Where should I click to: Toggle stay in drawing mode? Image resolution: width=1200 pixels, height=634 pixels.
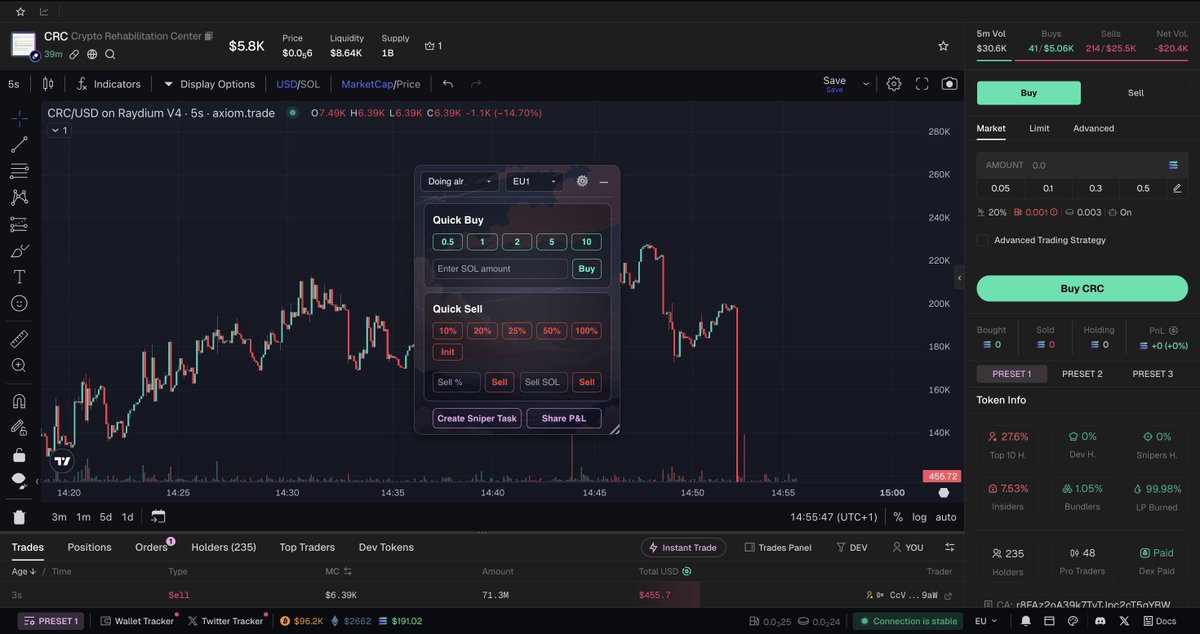click(x=19, y=427)
